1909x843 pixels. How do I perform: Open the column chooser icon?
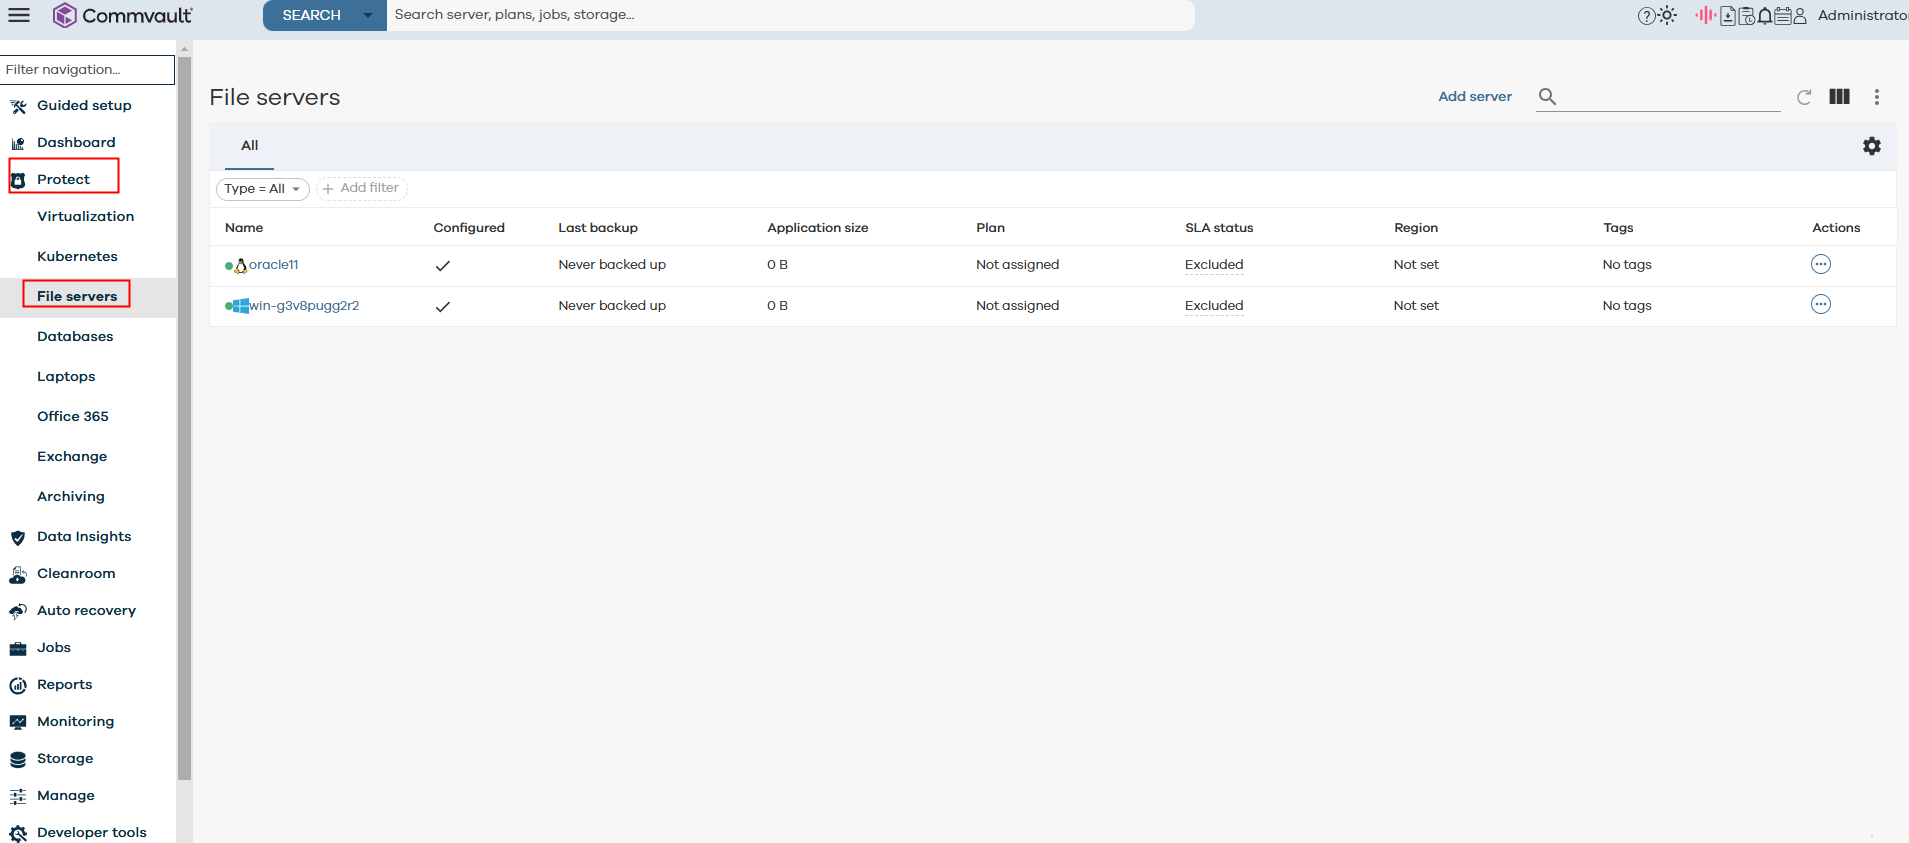[x=1839, y=97]
